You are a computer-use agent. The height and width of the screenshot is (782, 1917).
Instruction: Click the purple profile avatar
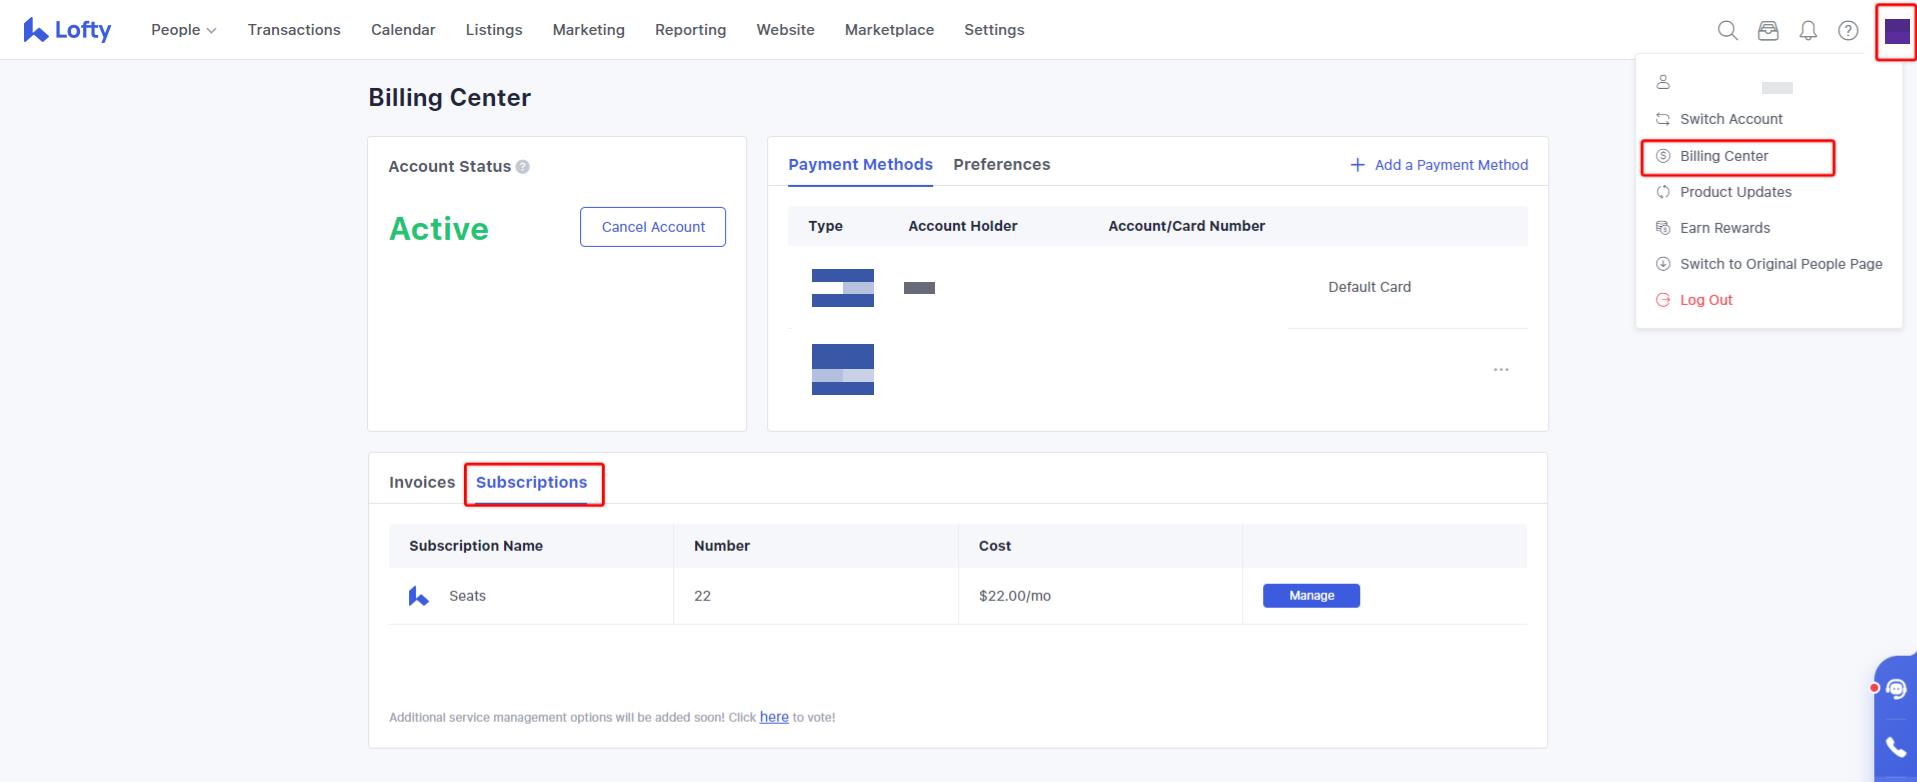1896,31
